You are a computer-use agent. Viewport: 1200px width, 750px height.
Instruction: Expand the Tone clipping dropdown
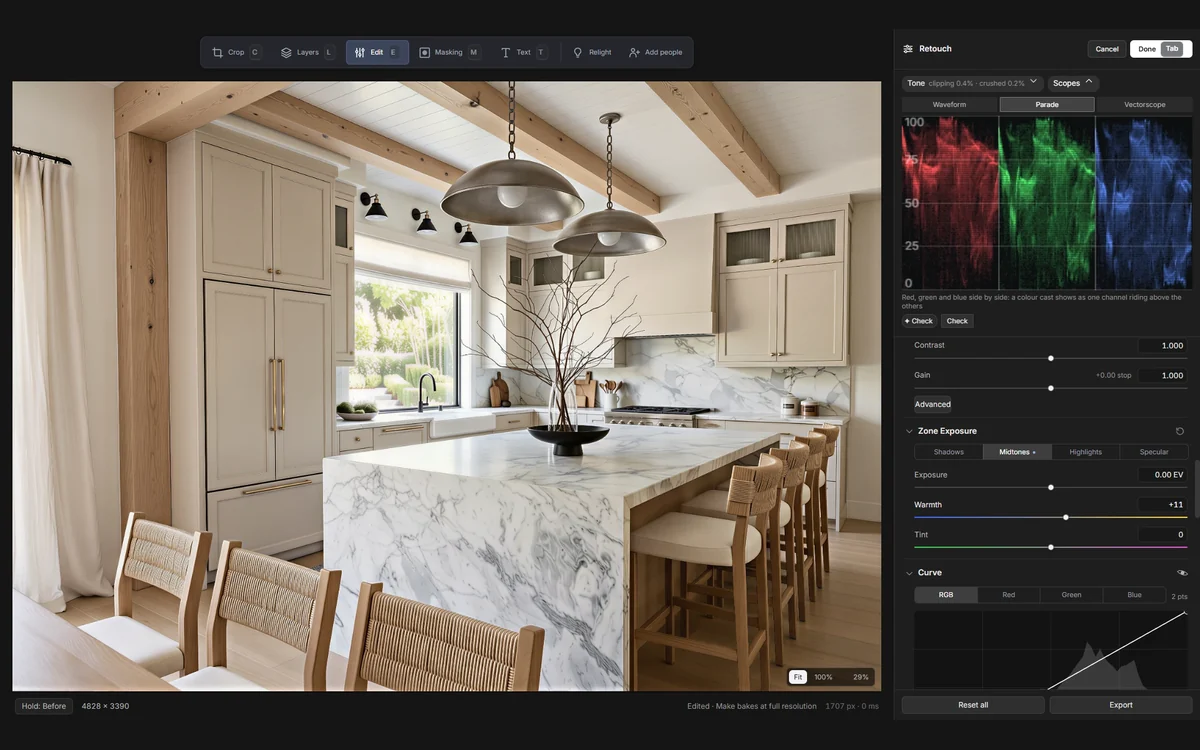[x=972, y=83]
